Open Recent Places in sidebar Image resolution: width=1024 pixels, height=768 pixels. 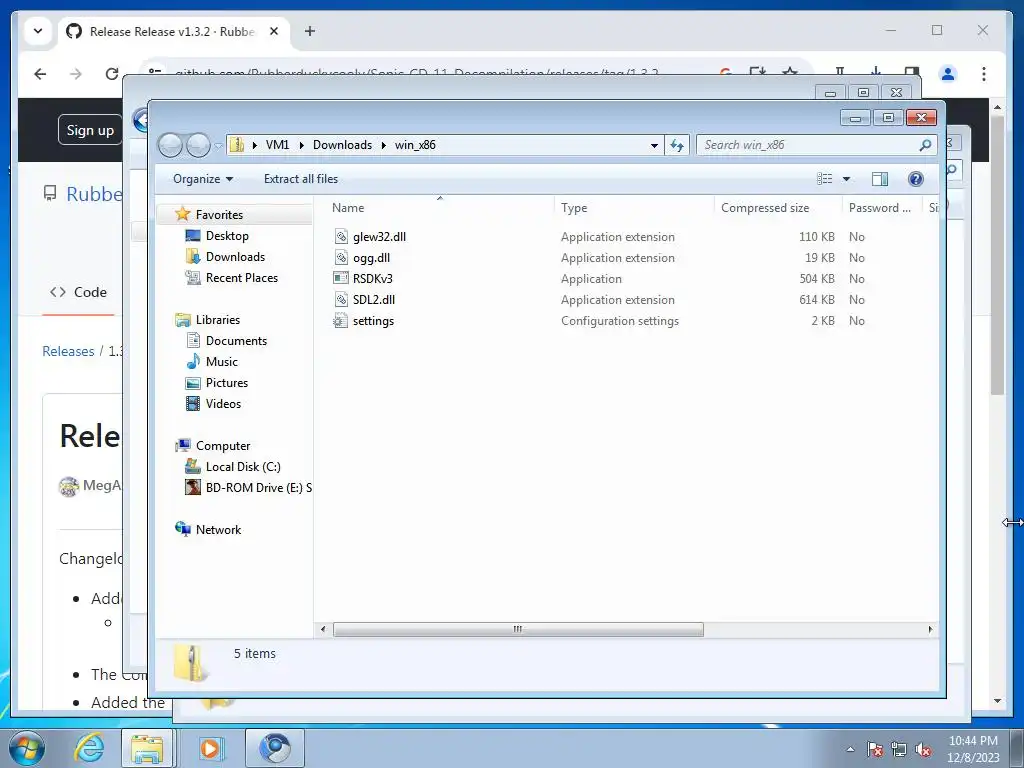(242, 278)
